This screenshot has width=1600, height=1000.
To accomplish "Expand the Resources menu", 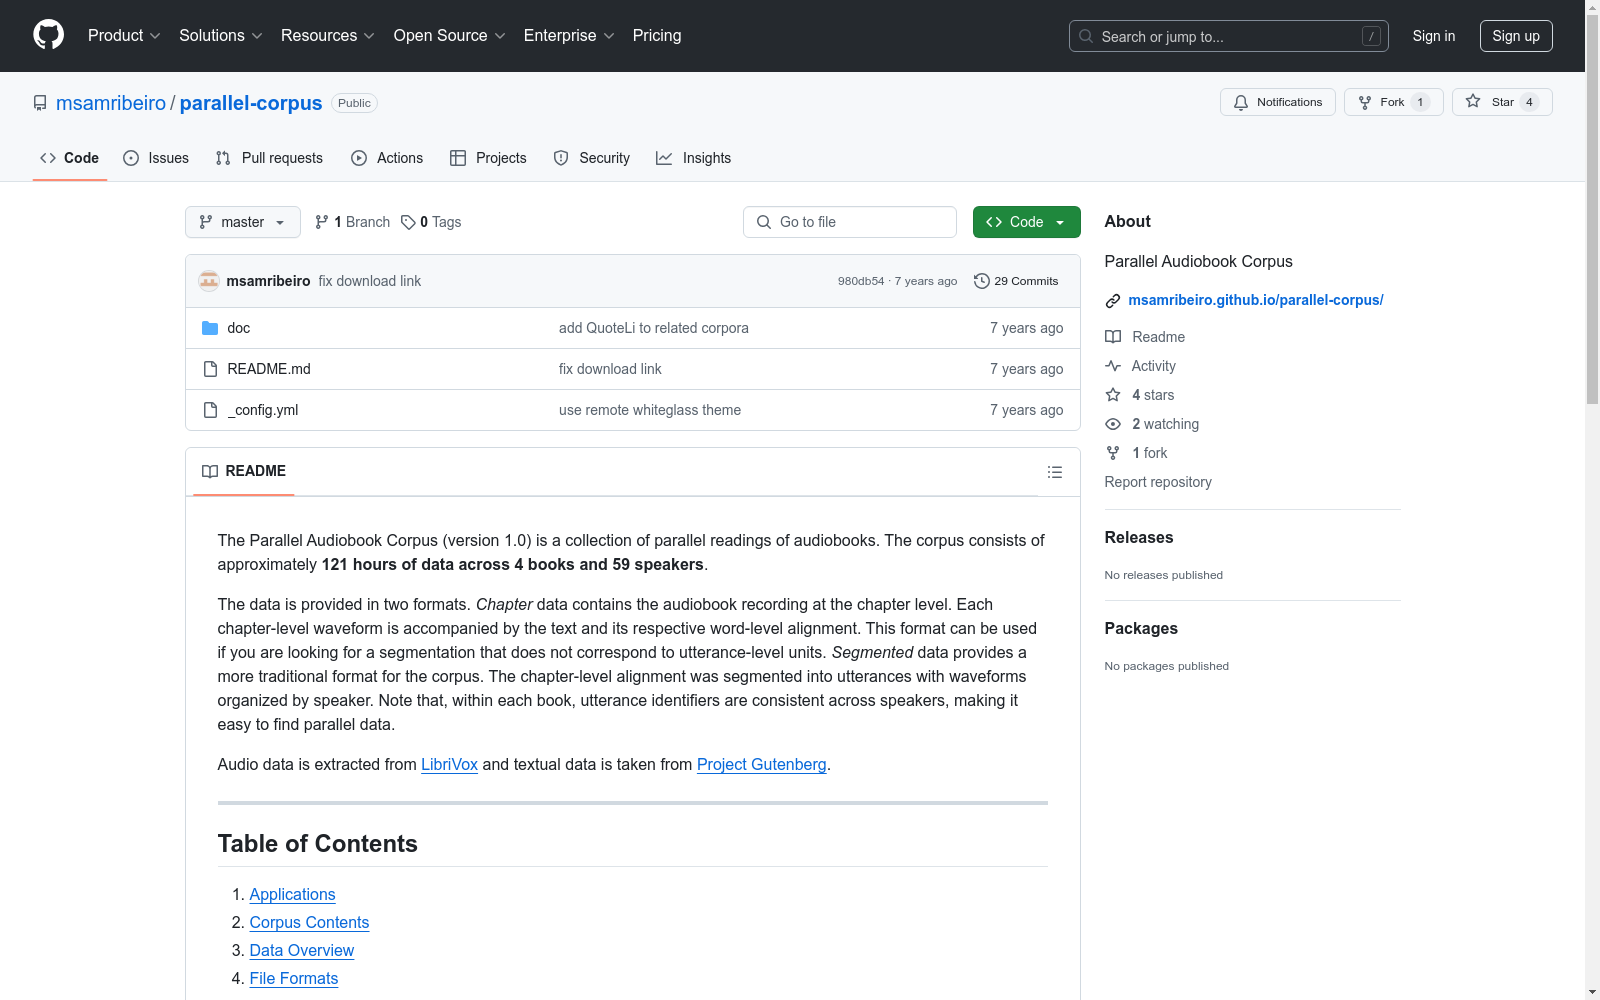I will pyautogui.click(x=328, y=36).
